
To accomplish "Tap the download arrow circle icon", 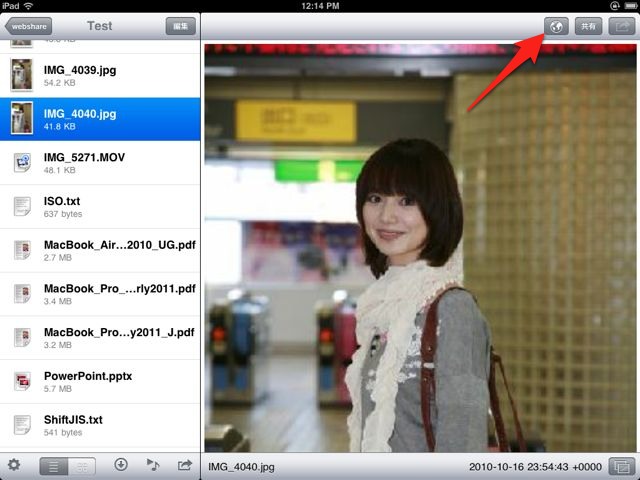I will (121, 464).
